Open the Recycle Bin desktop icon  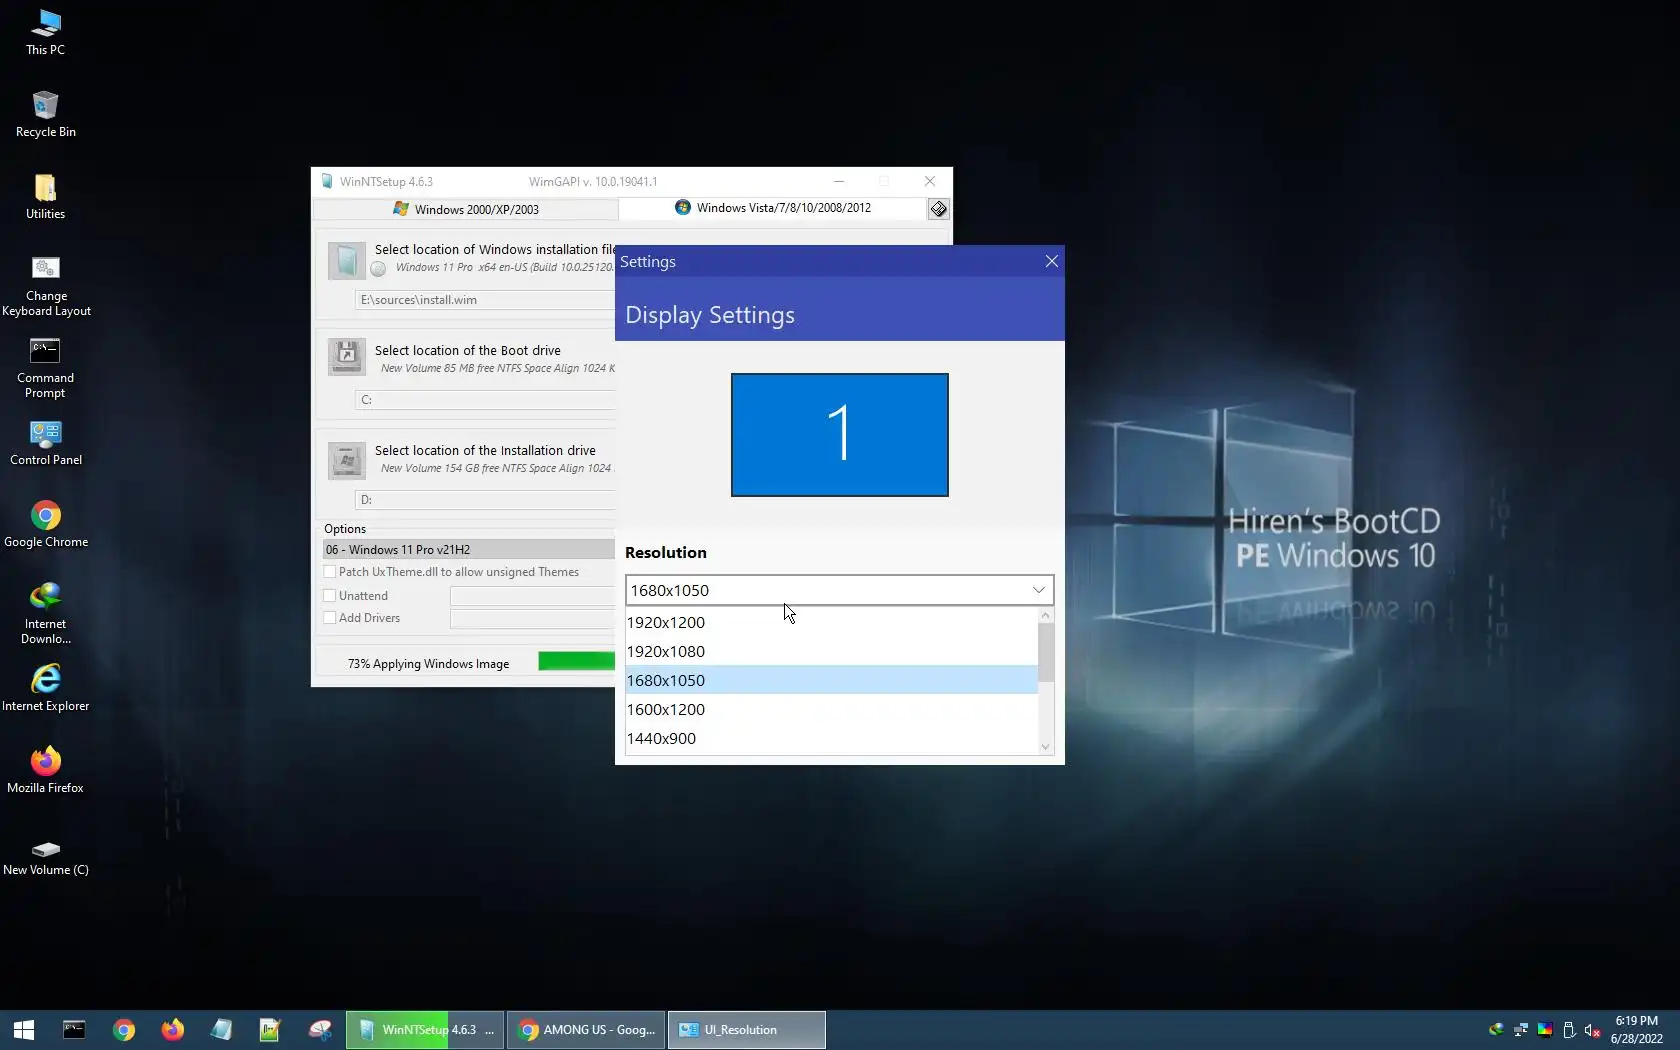point(45,114)
